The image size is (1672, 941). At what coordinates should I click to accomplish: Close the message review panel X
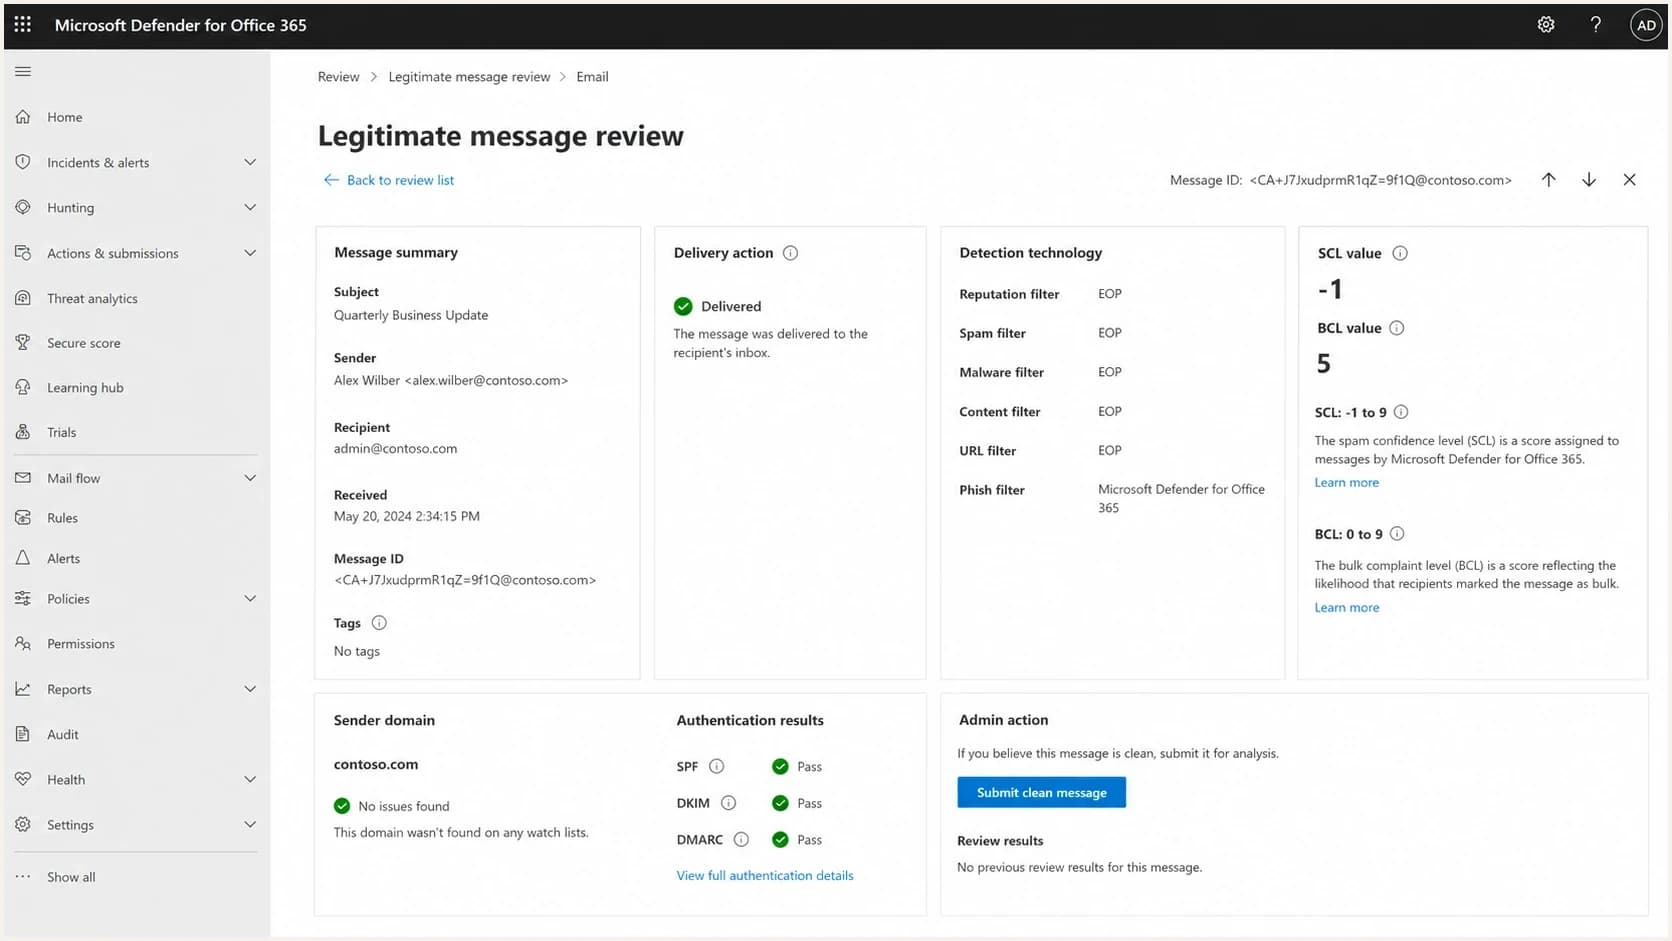[1630, 180]
